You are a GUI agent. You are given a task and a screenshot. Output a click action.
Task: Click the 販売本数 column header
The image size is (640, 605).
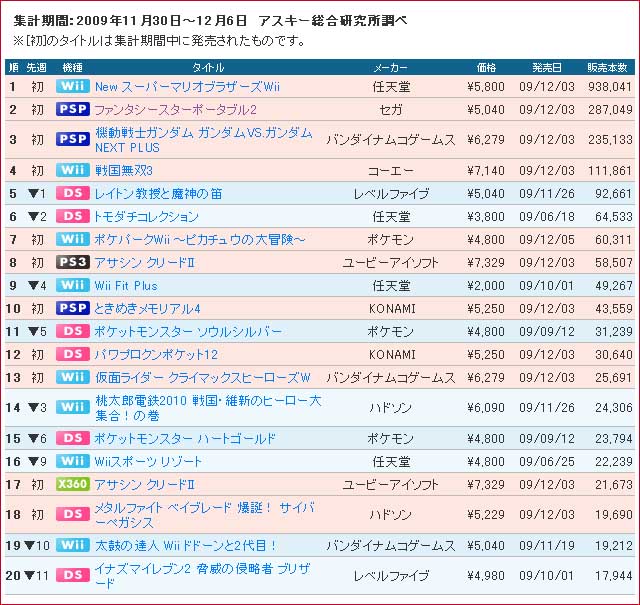point(607,67)
